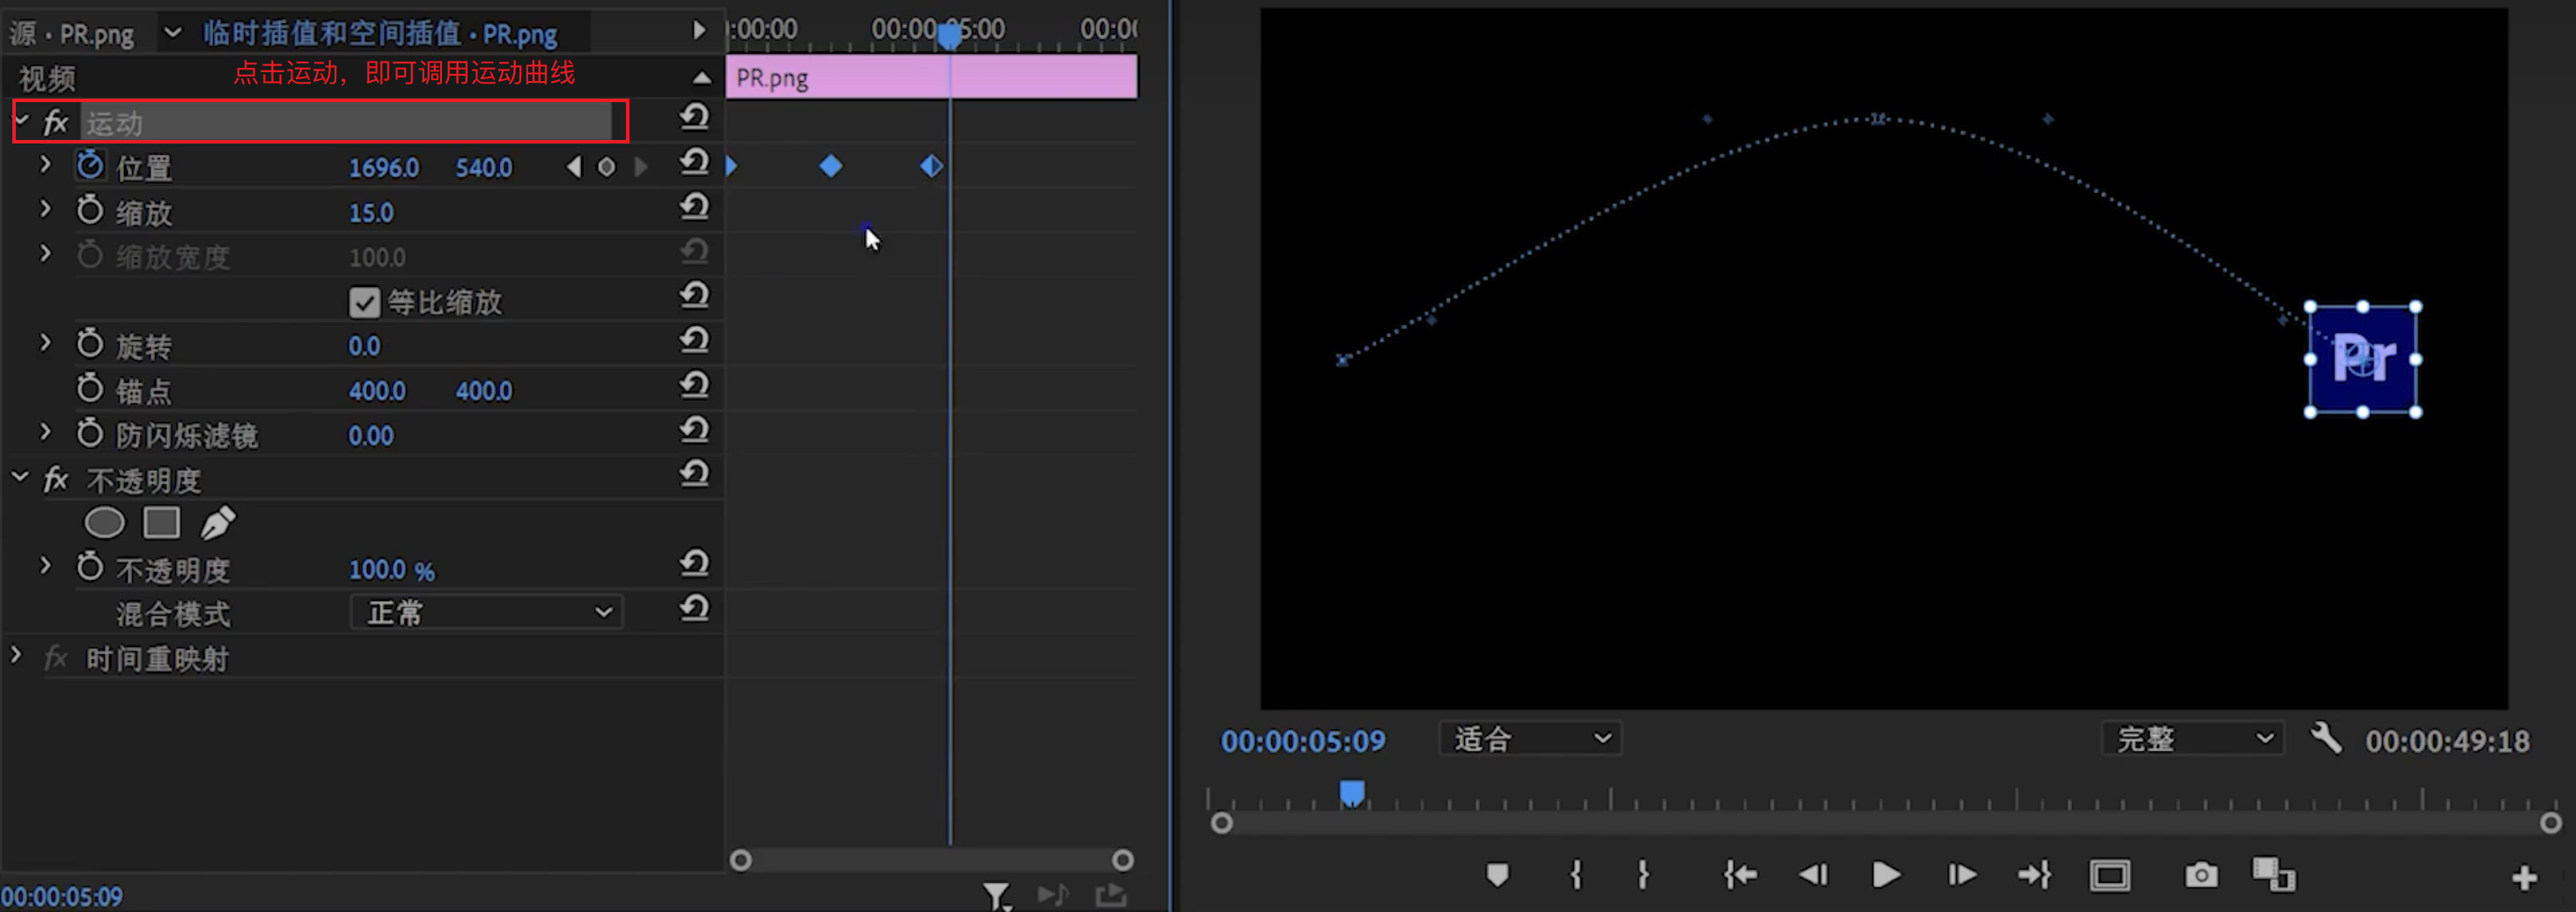The width and height of the screenshot is (2576, 912).
Task: Open the wrench settings menu in monitor
Action: [x=2325, y=739]
